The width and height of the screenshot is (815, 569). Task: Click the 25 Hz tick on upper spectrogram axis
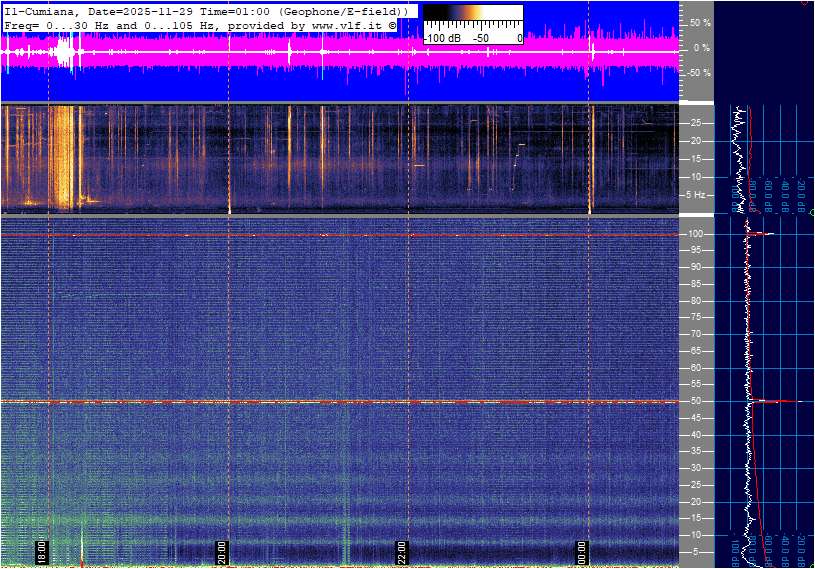click(695, 123)
